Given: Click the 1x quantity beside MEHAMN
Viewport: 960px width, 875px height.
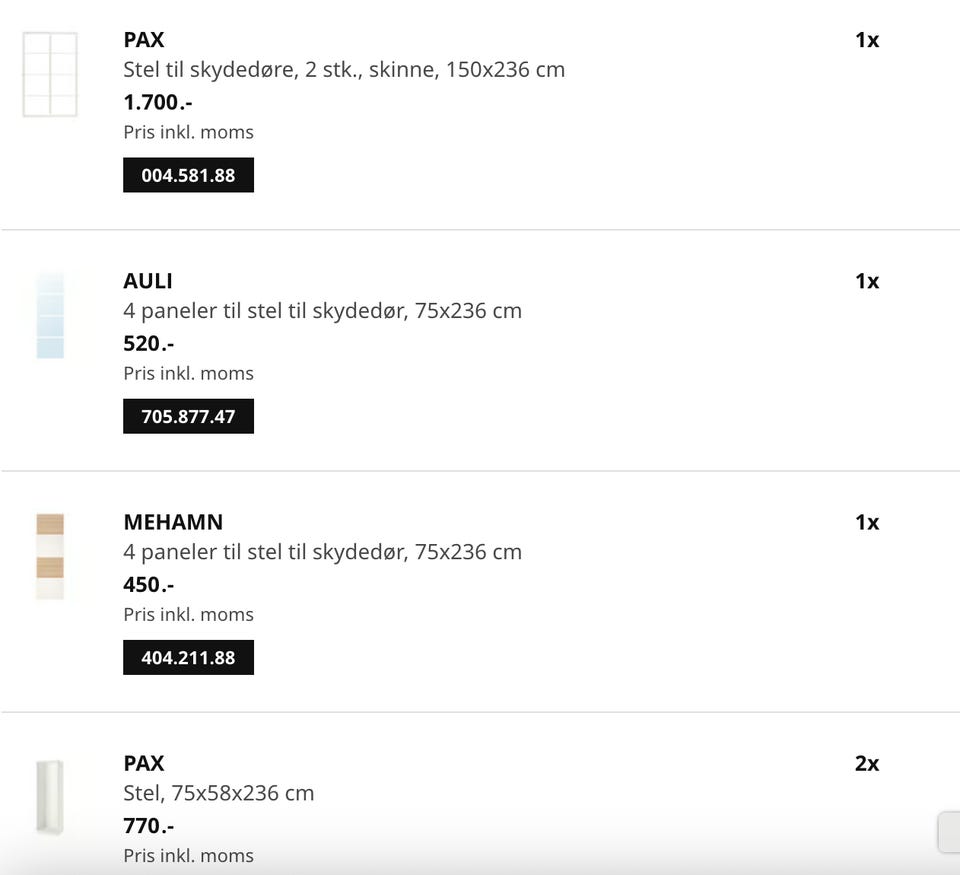Looking at the screenshot, I should tap(867, 522).
